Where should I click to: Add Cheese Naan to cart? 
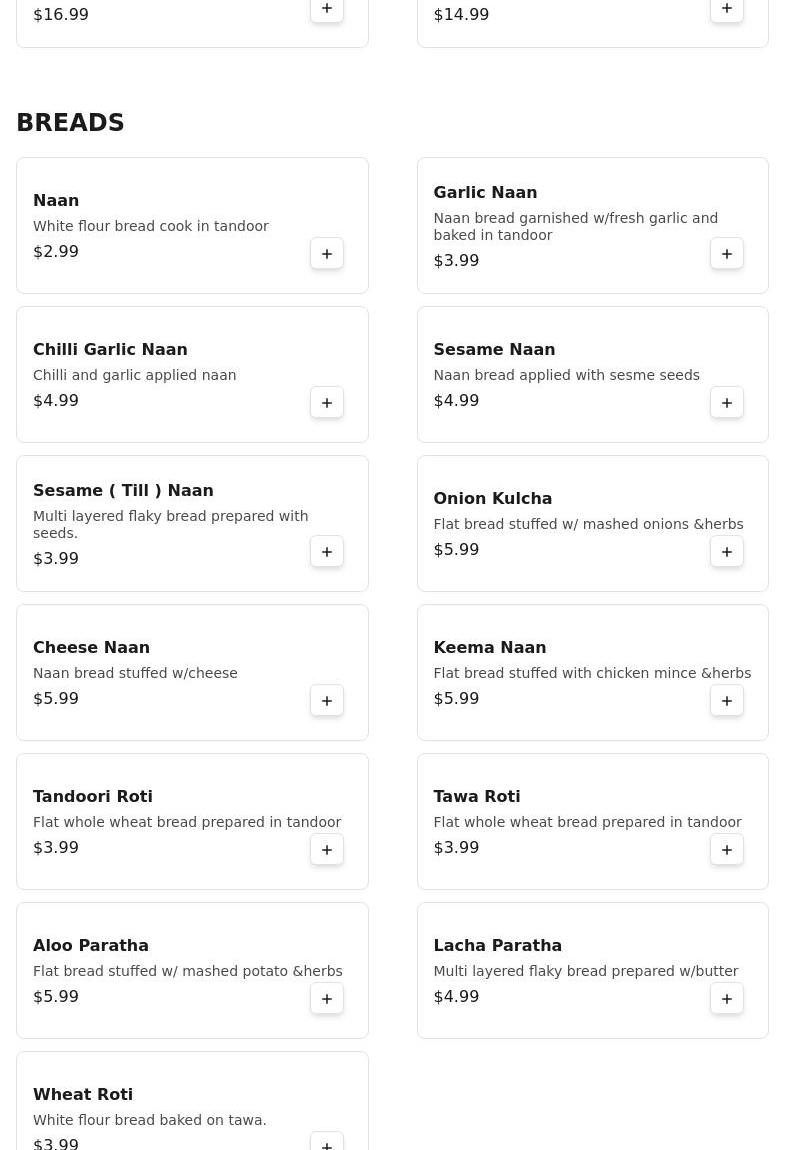point(327,701)
